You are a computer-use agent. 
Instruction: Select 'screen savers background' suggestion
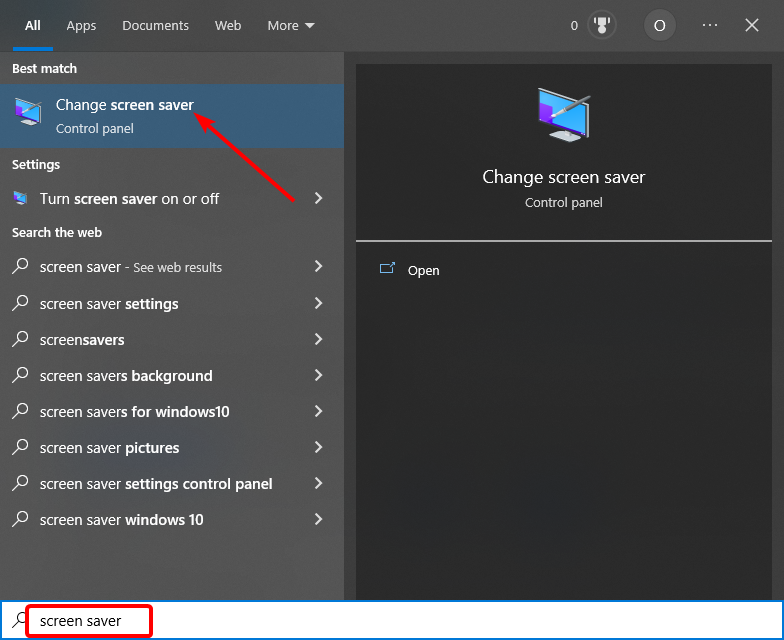(172, 375)
